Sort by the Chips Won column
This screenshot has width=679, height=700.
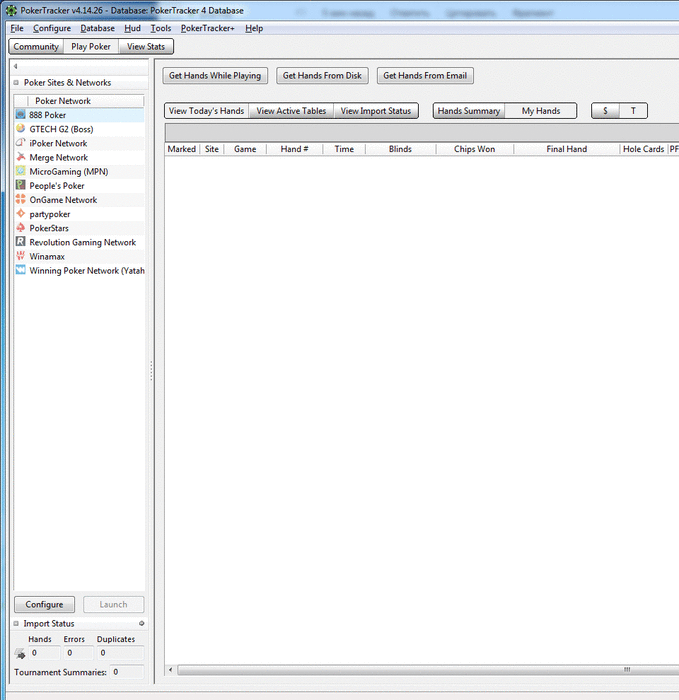point(475,149)
